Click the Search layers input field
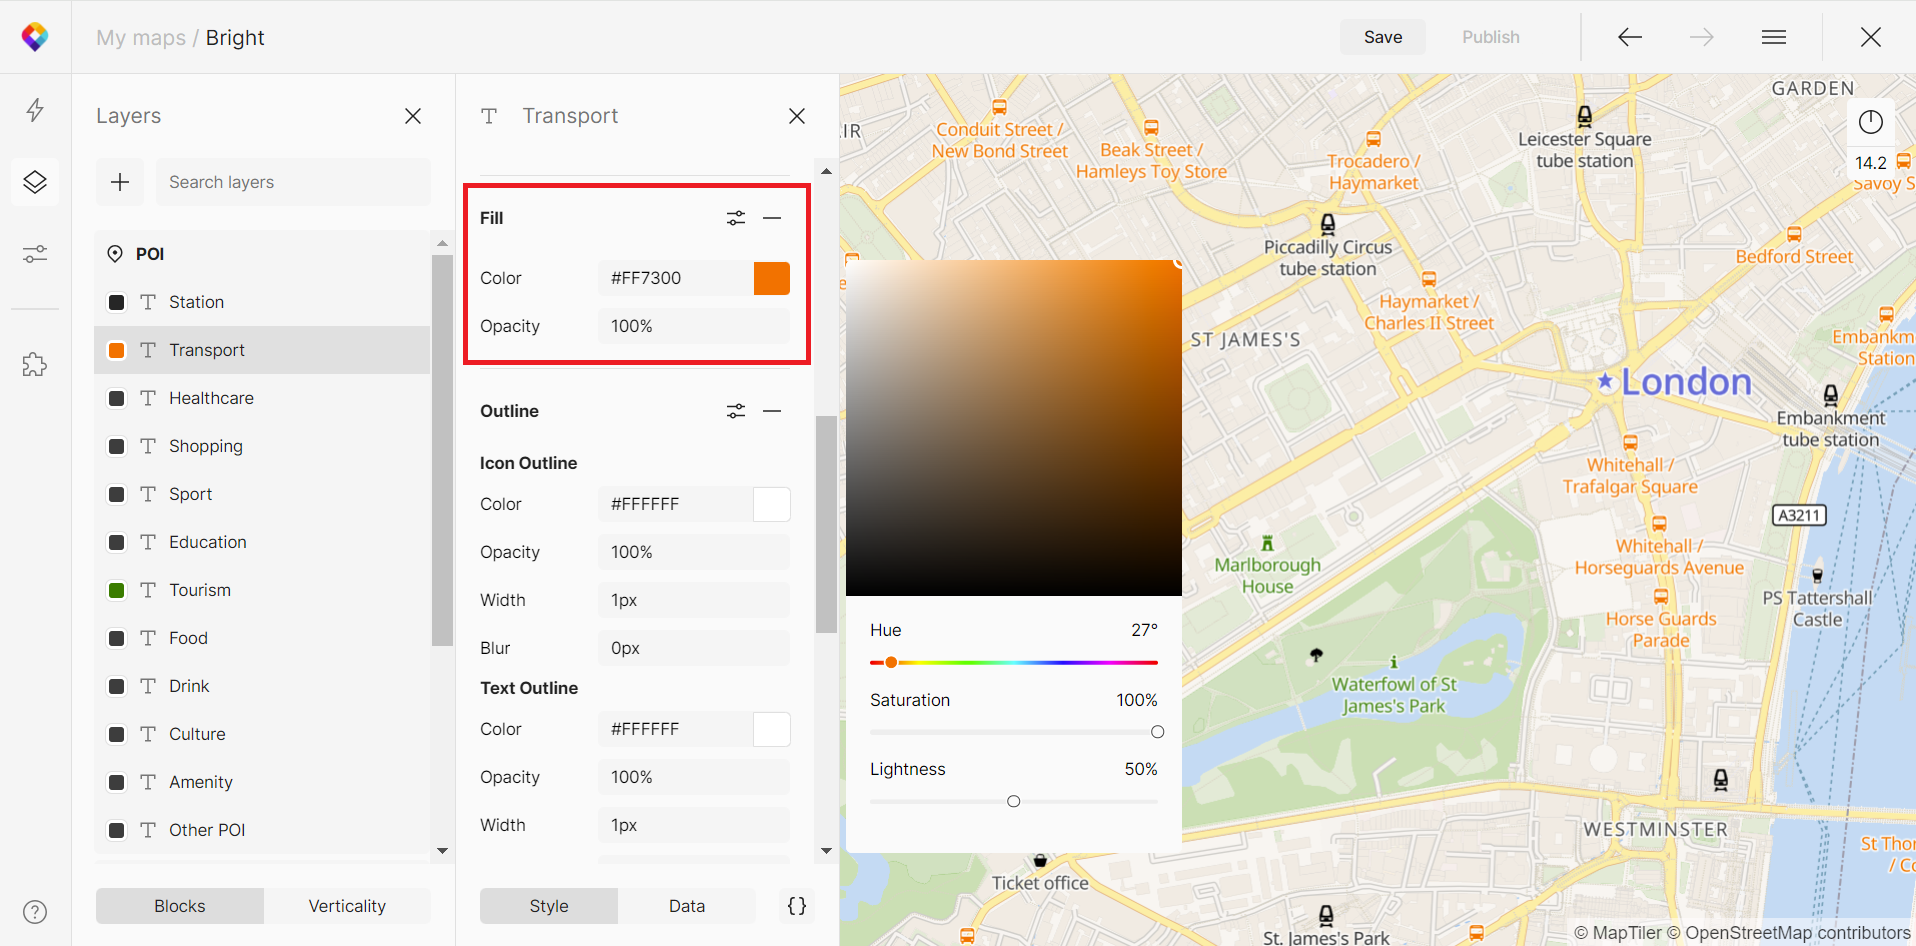The width and height of the screenshot is (1916, 946). [x=292, y=182]
